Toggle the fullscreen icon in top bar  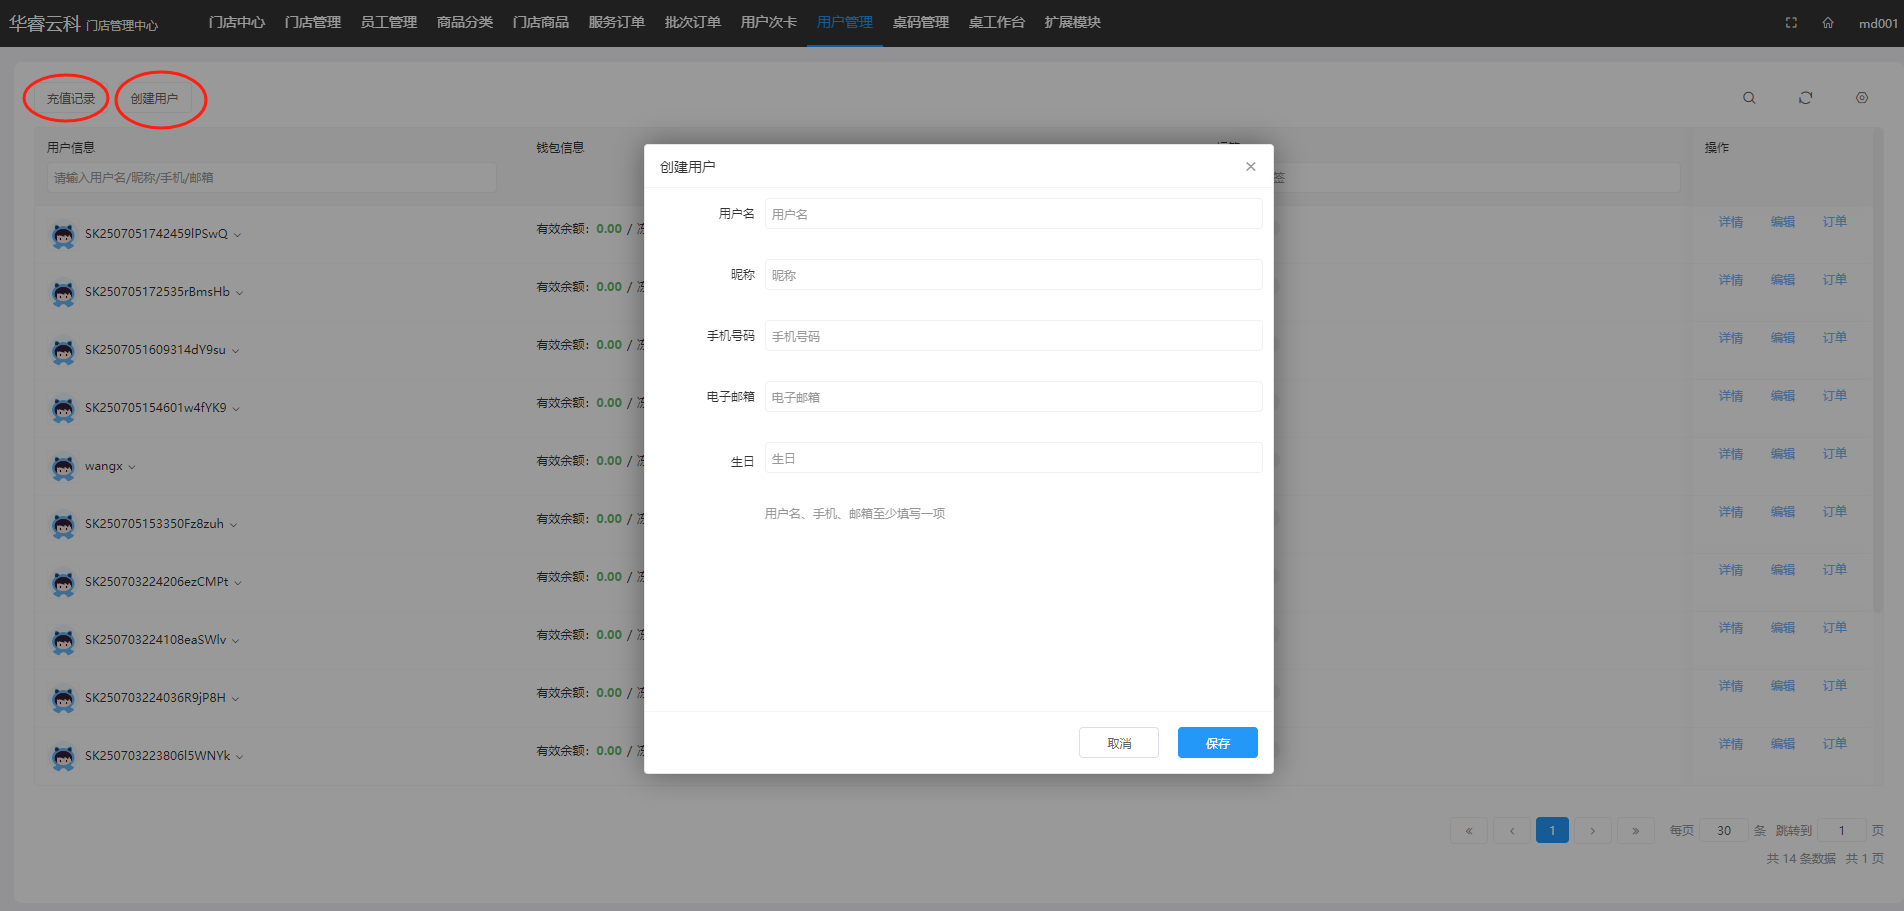click(x=1791, y=23)
